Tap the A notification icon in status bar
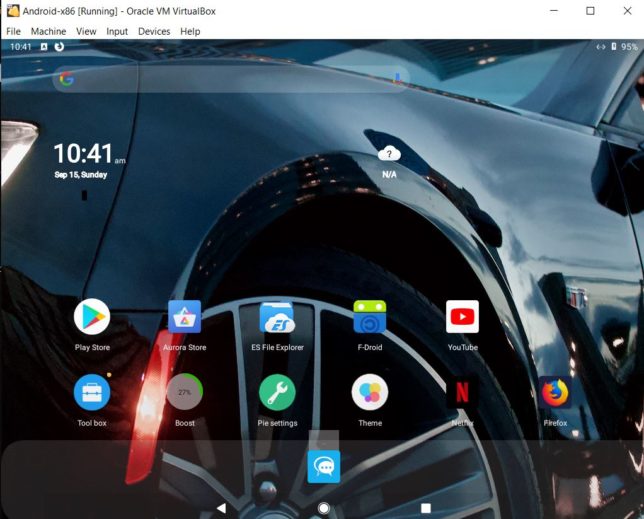This screenshot has width=644, height=519. [44, 47]
